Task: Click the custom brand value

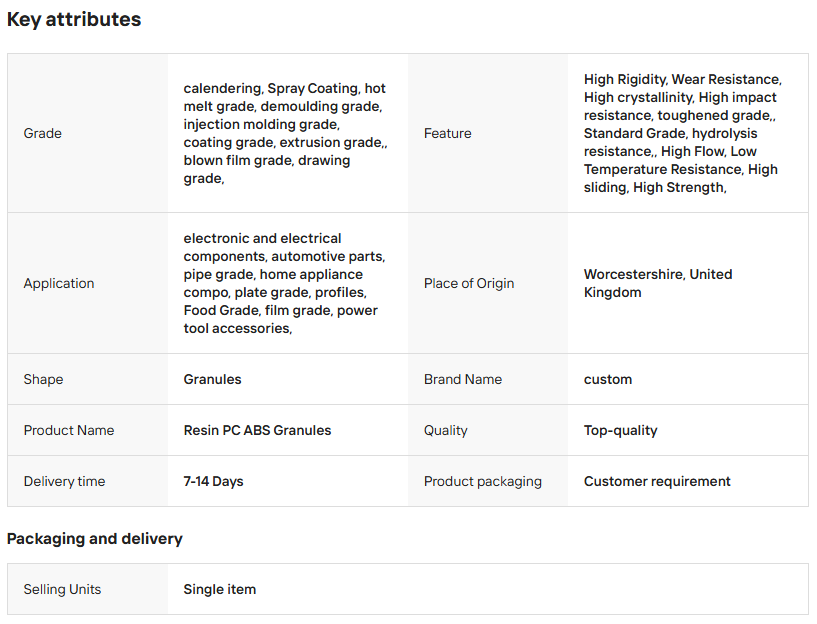Action: click(x=608, y=379)
